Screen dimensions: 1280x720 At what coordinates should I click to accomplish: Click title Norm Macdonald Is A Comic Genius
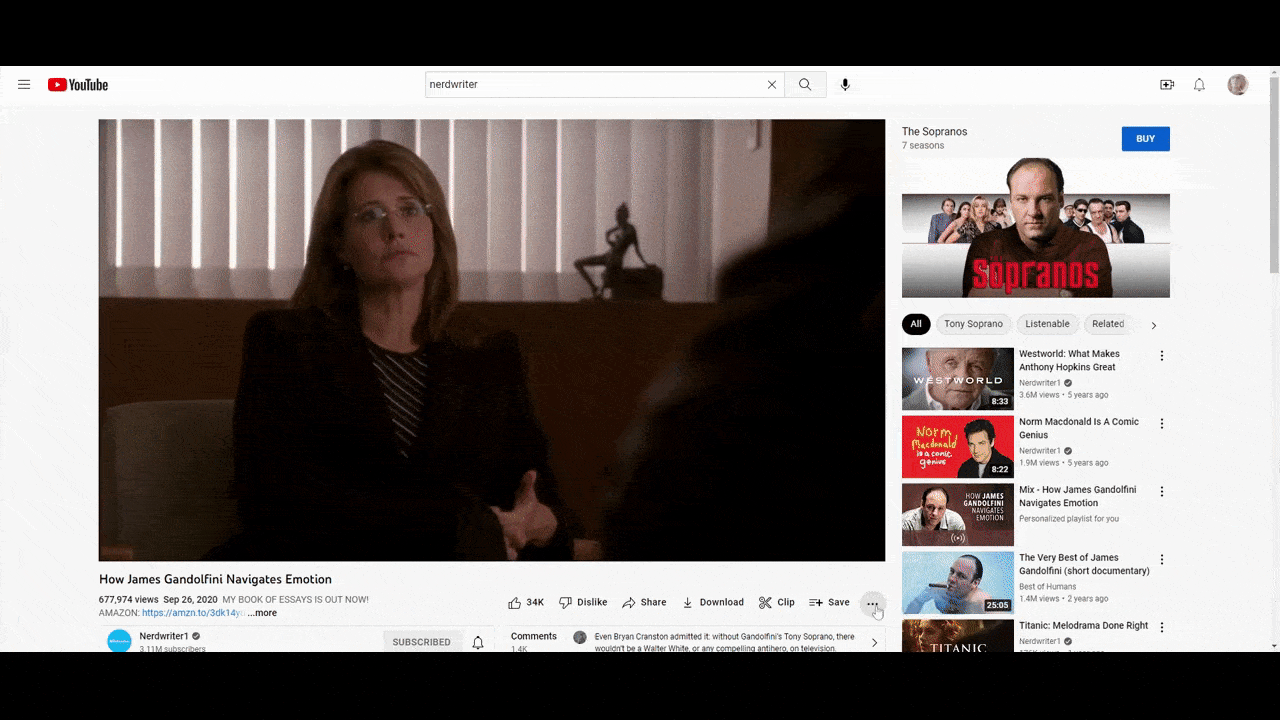coord(1079,428)
